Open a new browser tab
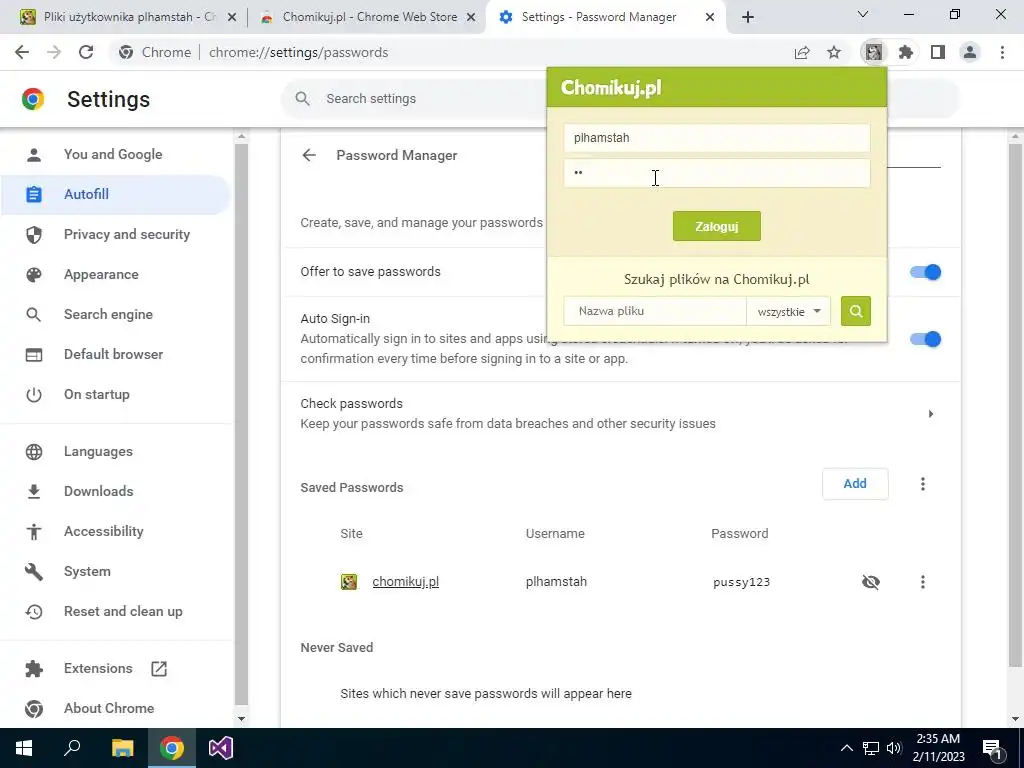This screenshot has width=1024, height=768. click(x=748, y=18)
